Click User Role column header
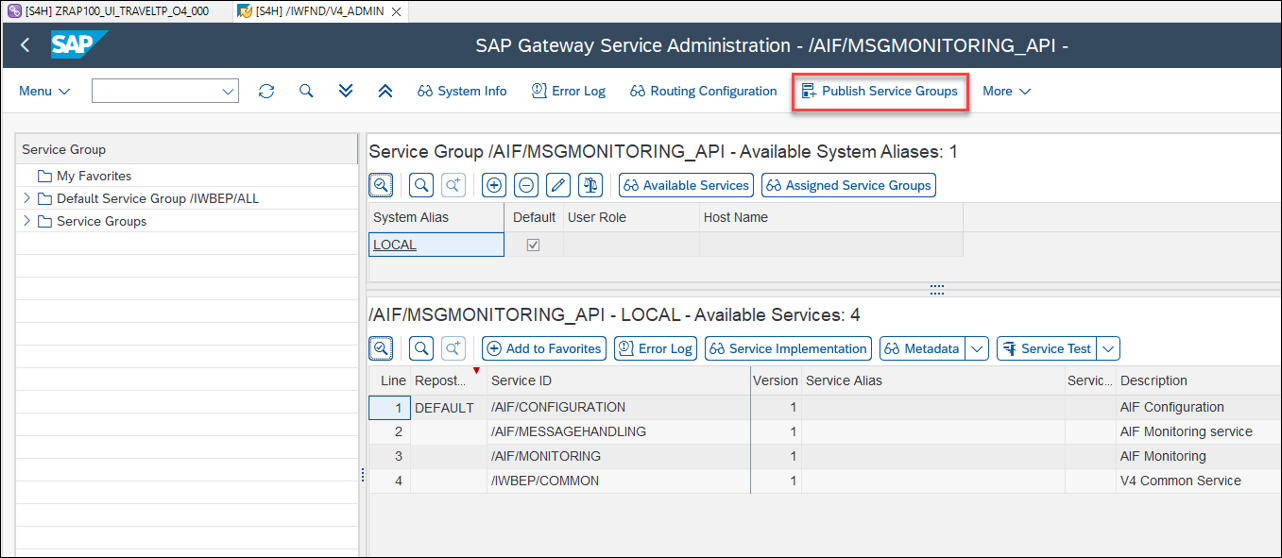This screenshot has height=558, width=1282. point(631,217)
